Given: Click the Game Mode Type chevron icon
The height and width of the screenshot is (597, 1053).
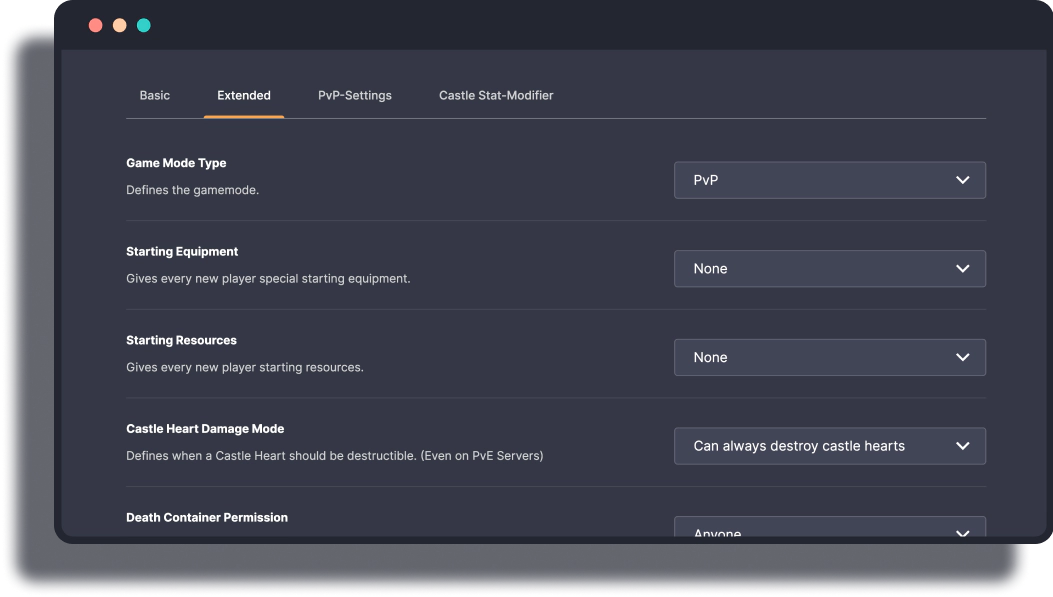Looking at the screenshot, I should (962, 180).
